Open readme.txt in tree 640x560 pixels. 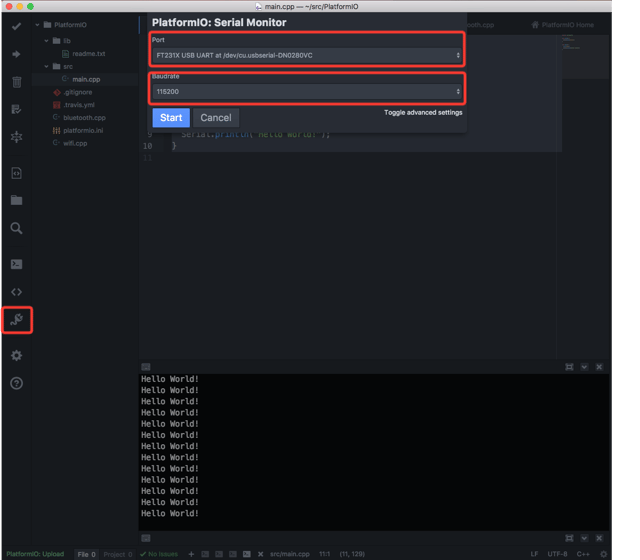pyautogui.click(x=89, y=53)
